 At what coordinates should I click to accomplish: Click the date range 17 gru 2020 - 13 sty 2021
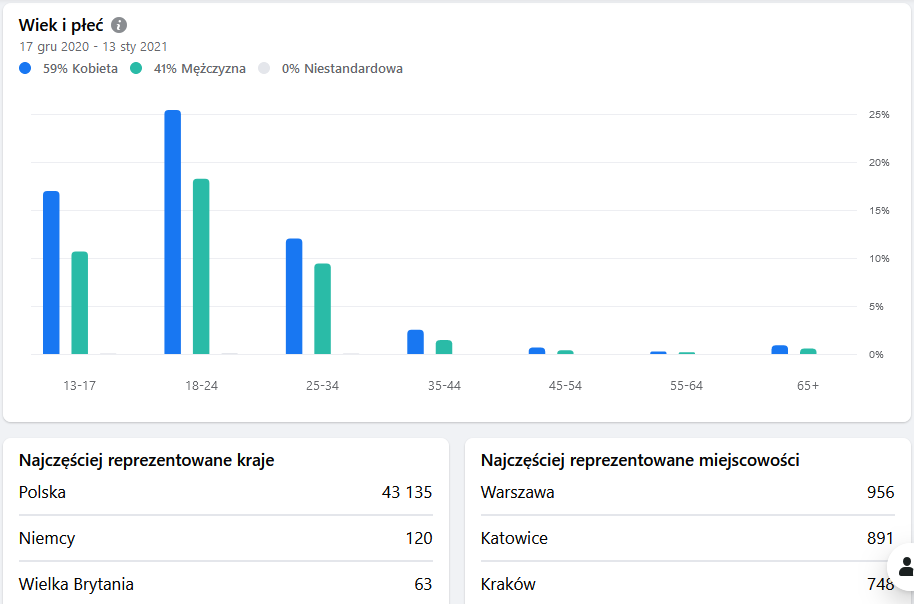[93, 46]
